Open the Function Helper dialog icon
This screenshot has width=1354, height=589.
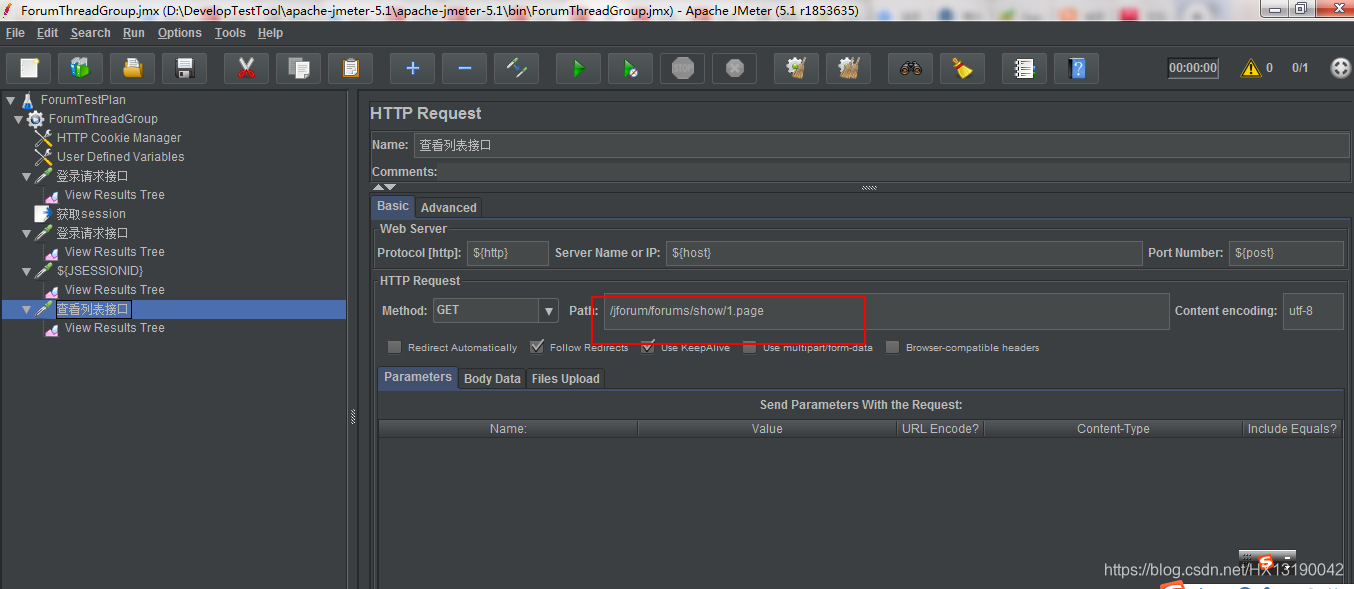click(1024, 68)
